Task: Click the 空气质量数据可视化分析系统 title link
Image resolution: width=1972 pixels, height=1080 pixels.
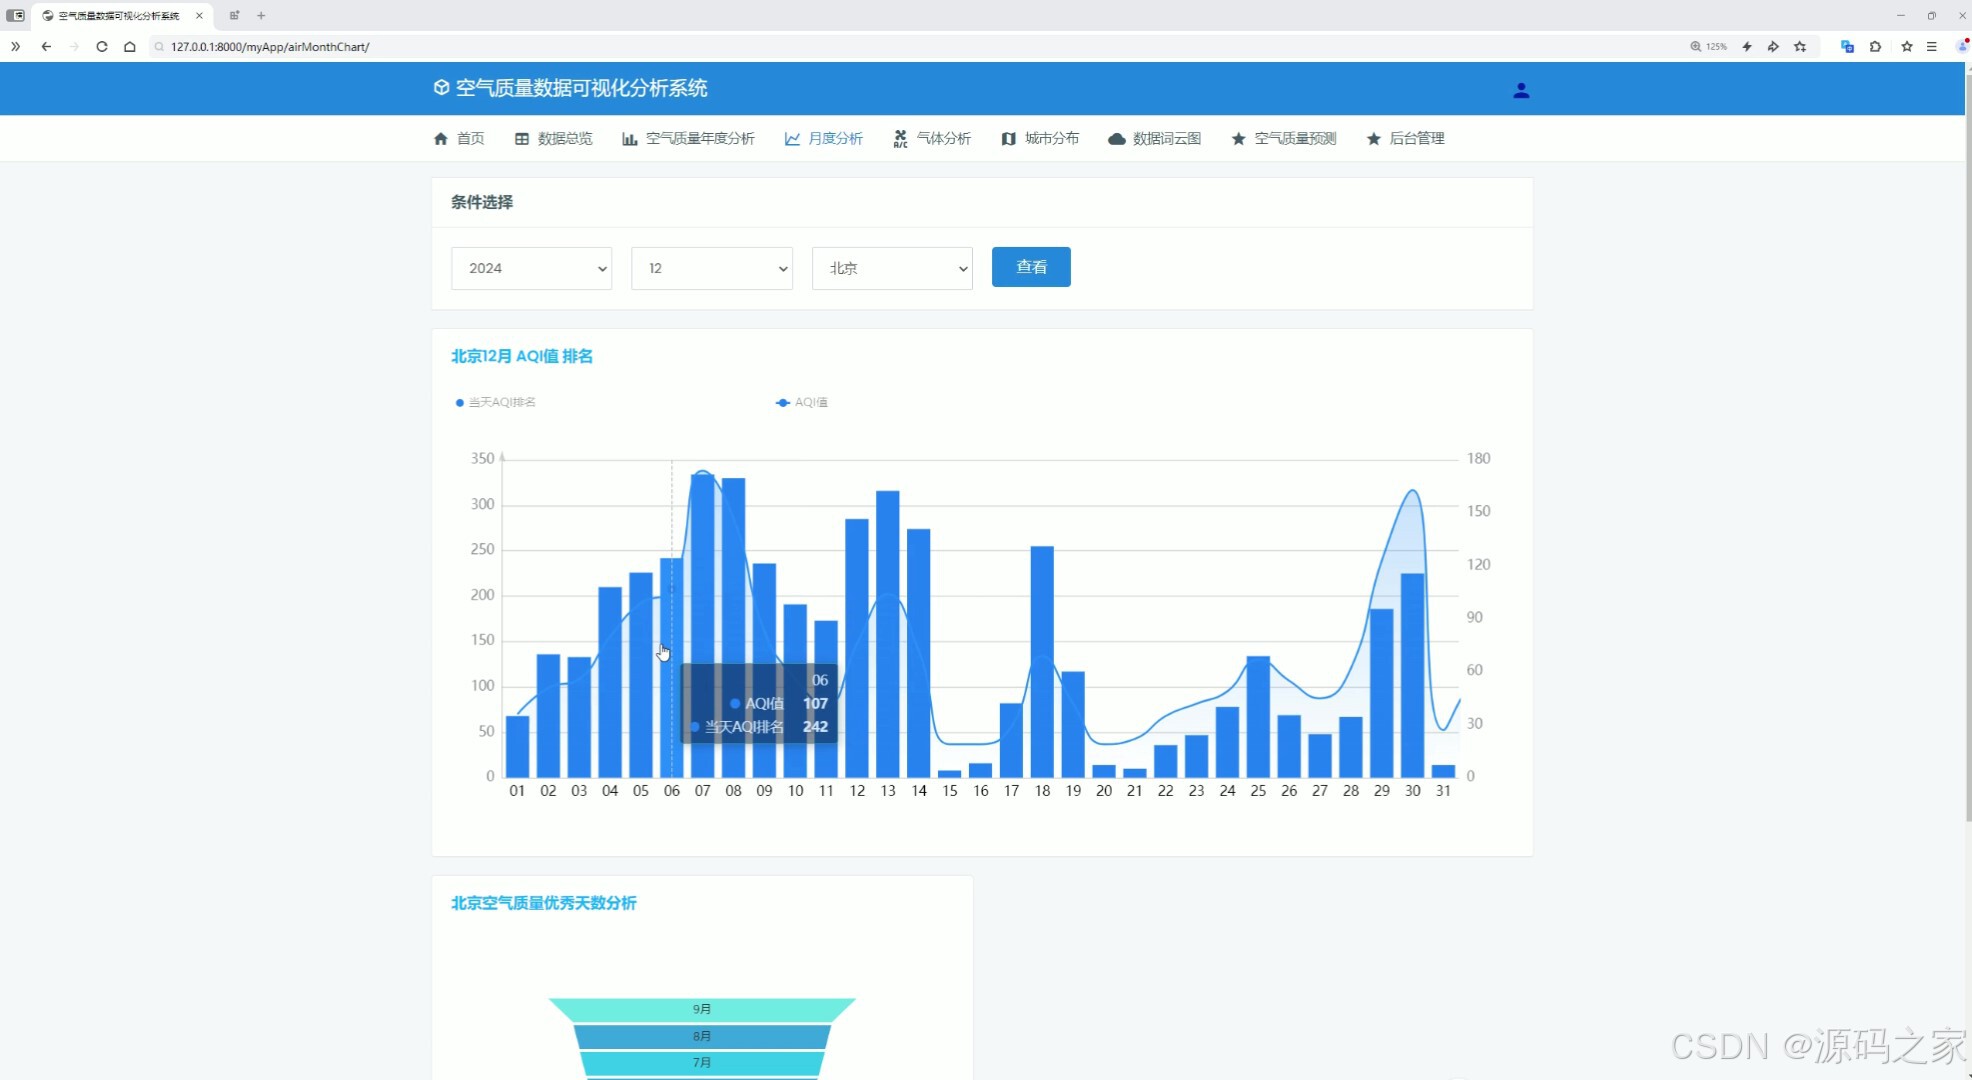Action: (581, 88)
